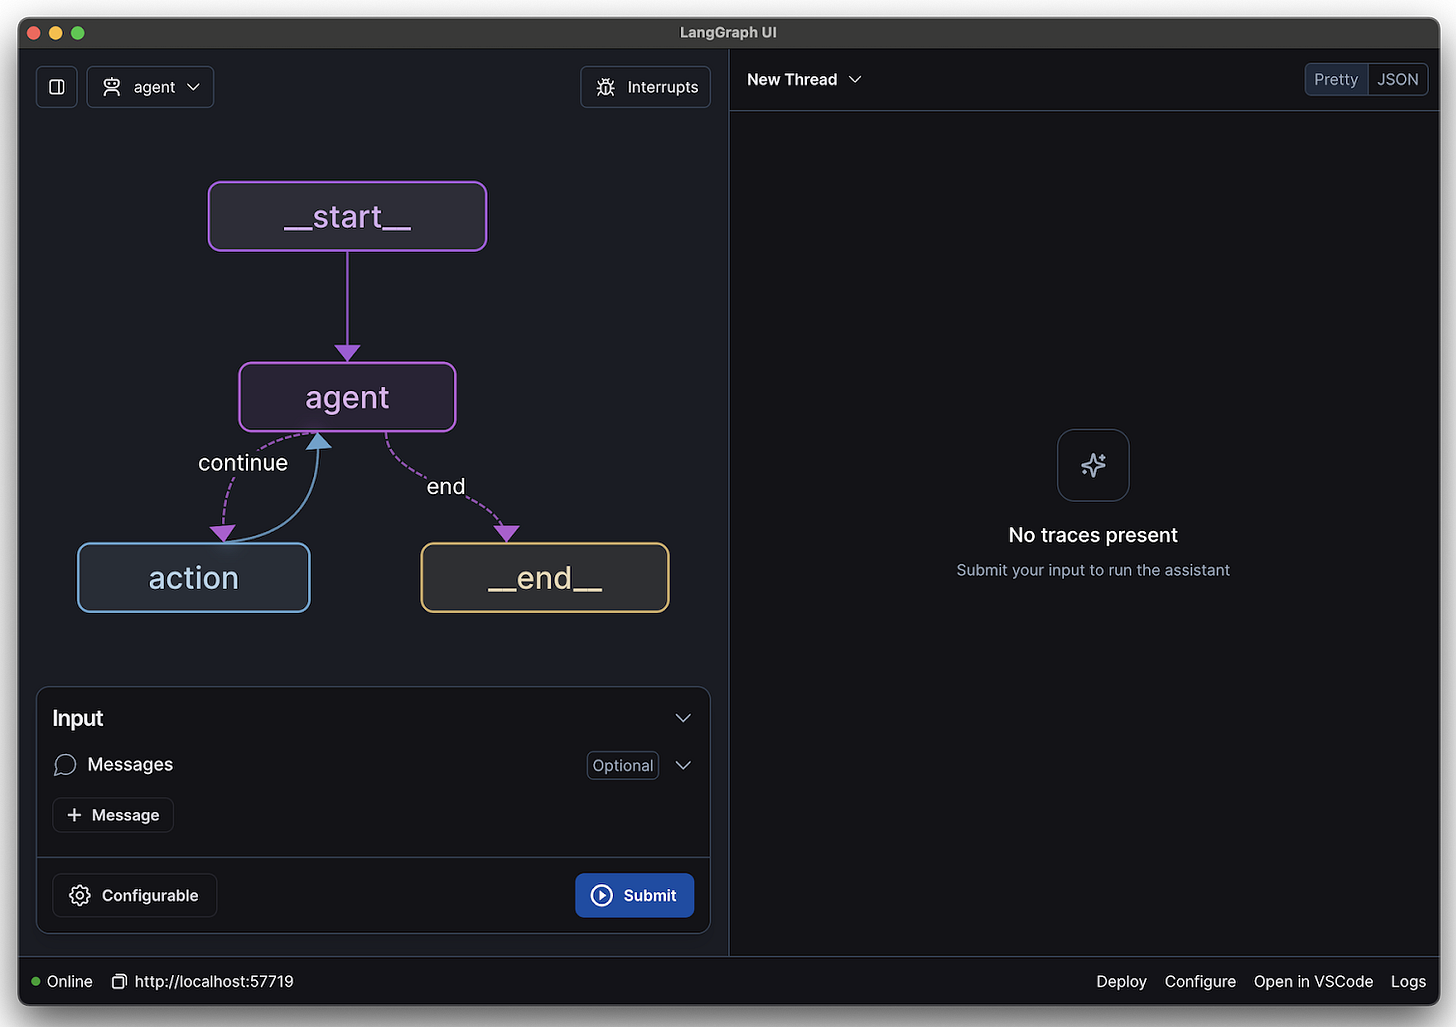This screenshot has width=1456, height=1027.
Task: Click the Optional badge
Action: tap(622, 765)
